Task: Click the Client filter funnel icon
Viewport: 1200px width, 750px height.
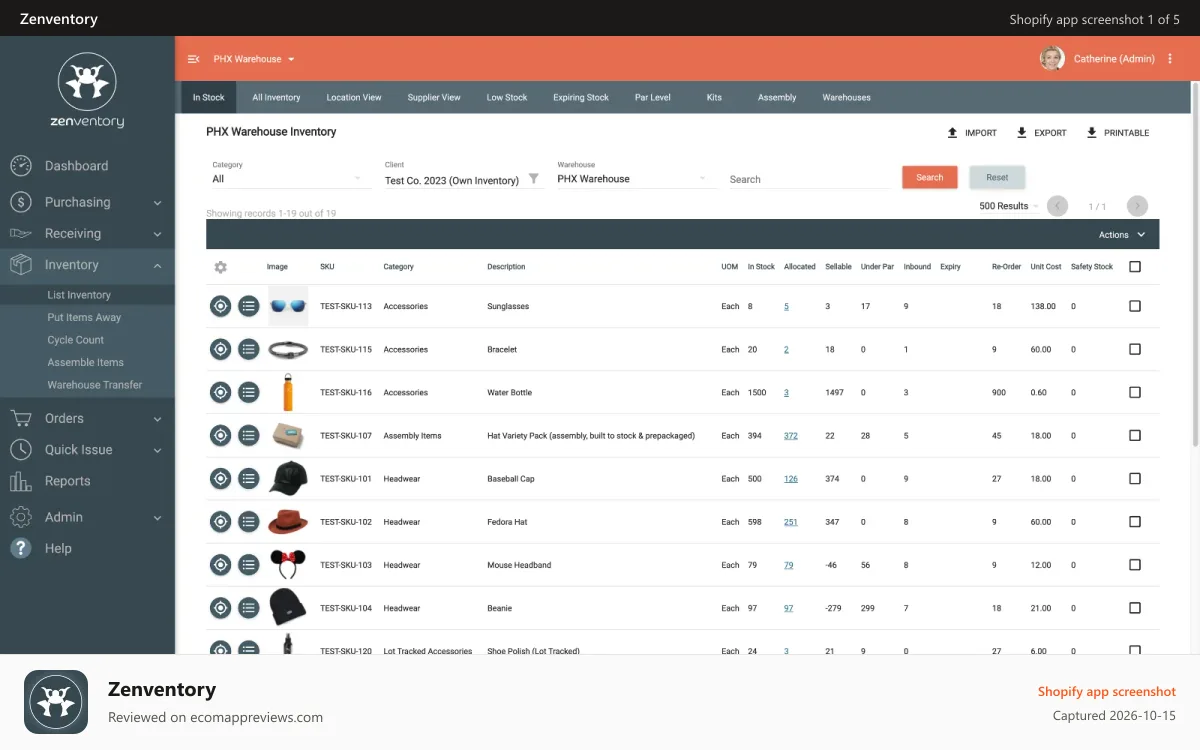Action: [534, 179]
